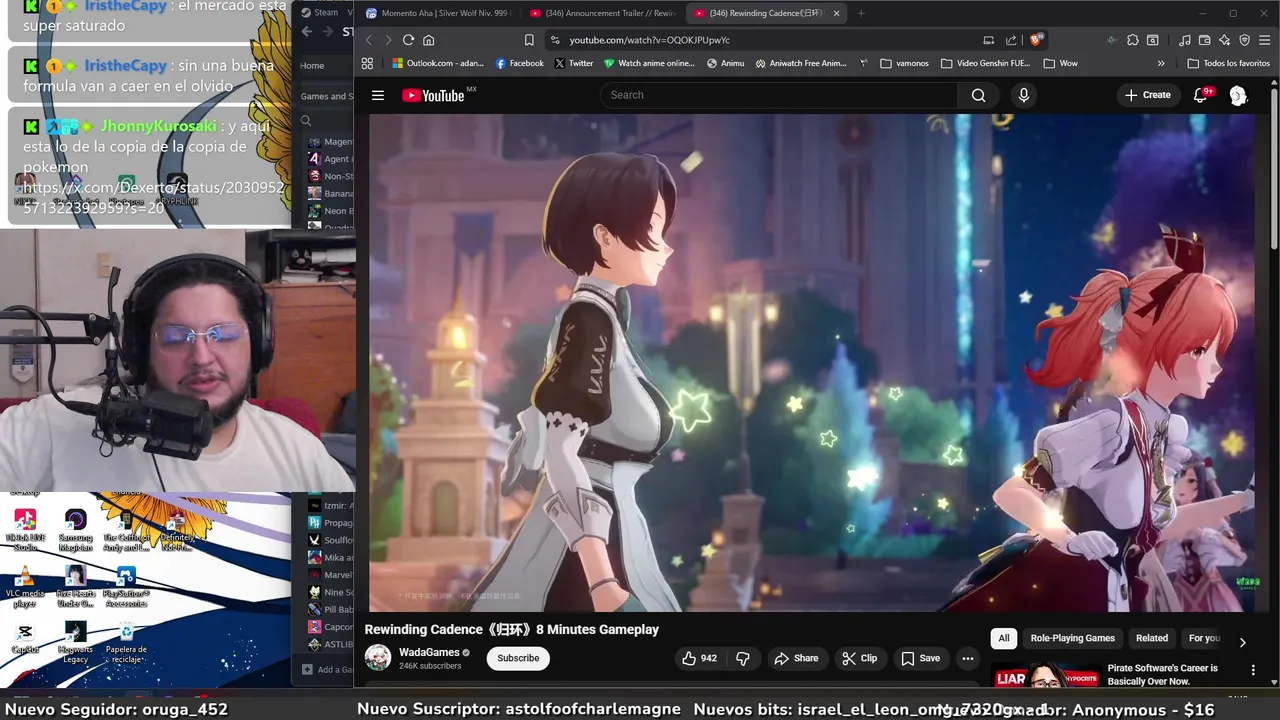This screenshot has height=720, width=1280.
Task: Open the CapCut desktop shortcut
Action: [25, 639]
